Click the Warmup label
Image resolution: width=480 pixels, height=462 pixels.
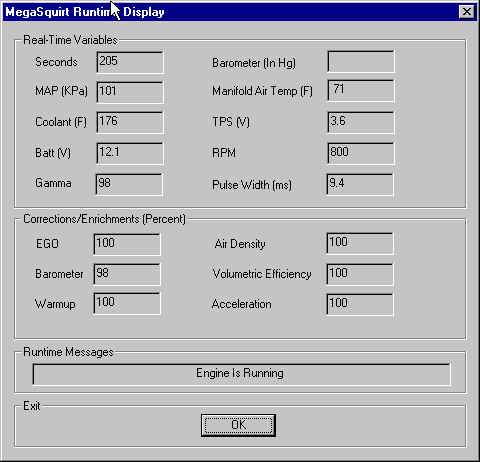tap(55, 304)
